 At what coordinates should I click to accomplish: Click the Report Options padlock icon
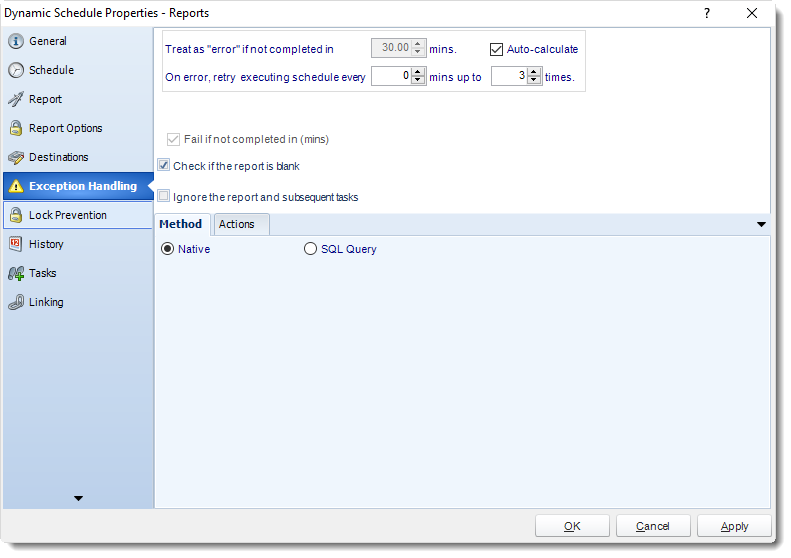click(16, 128)
